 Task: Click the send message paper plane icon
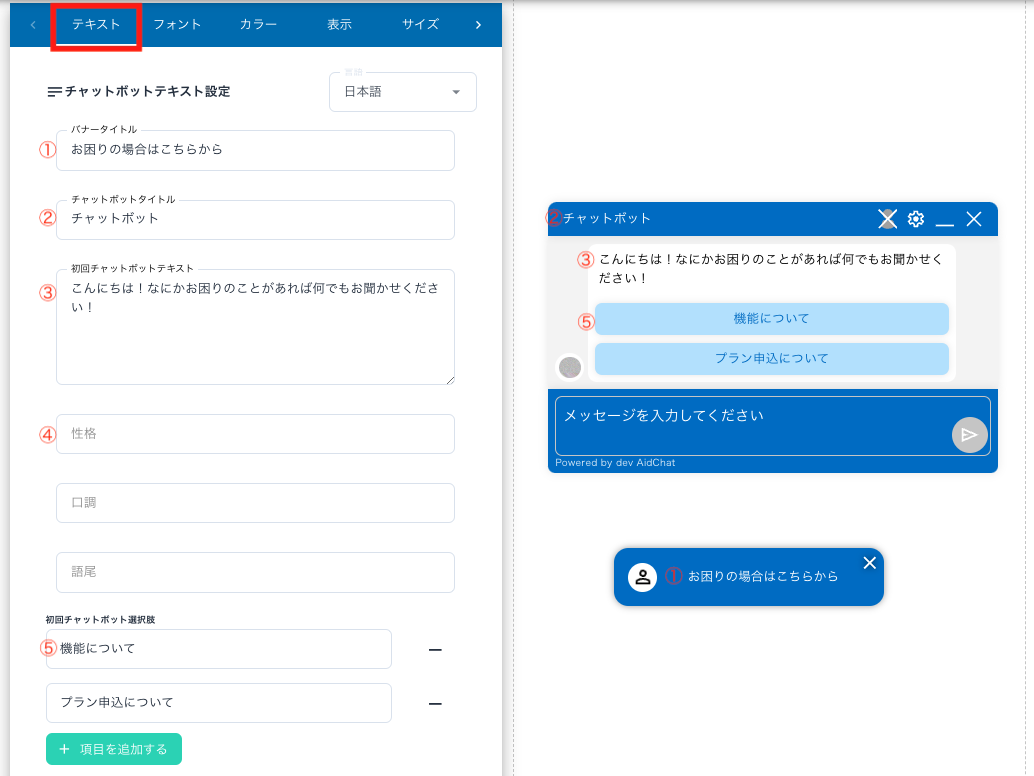[968, 434]
